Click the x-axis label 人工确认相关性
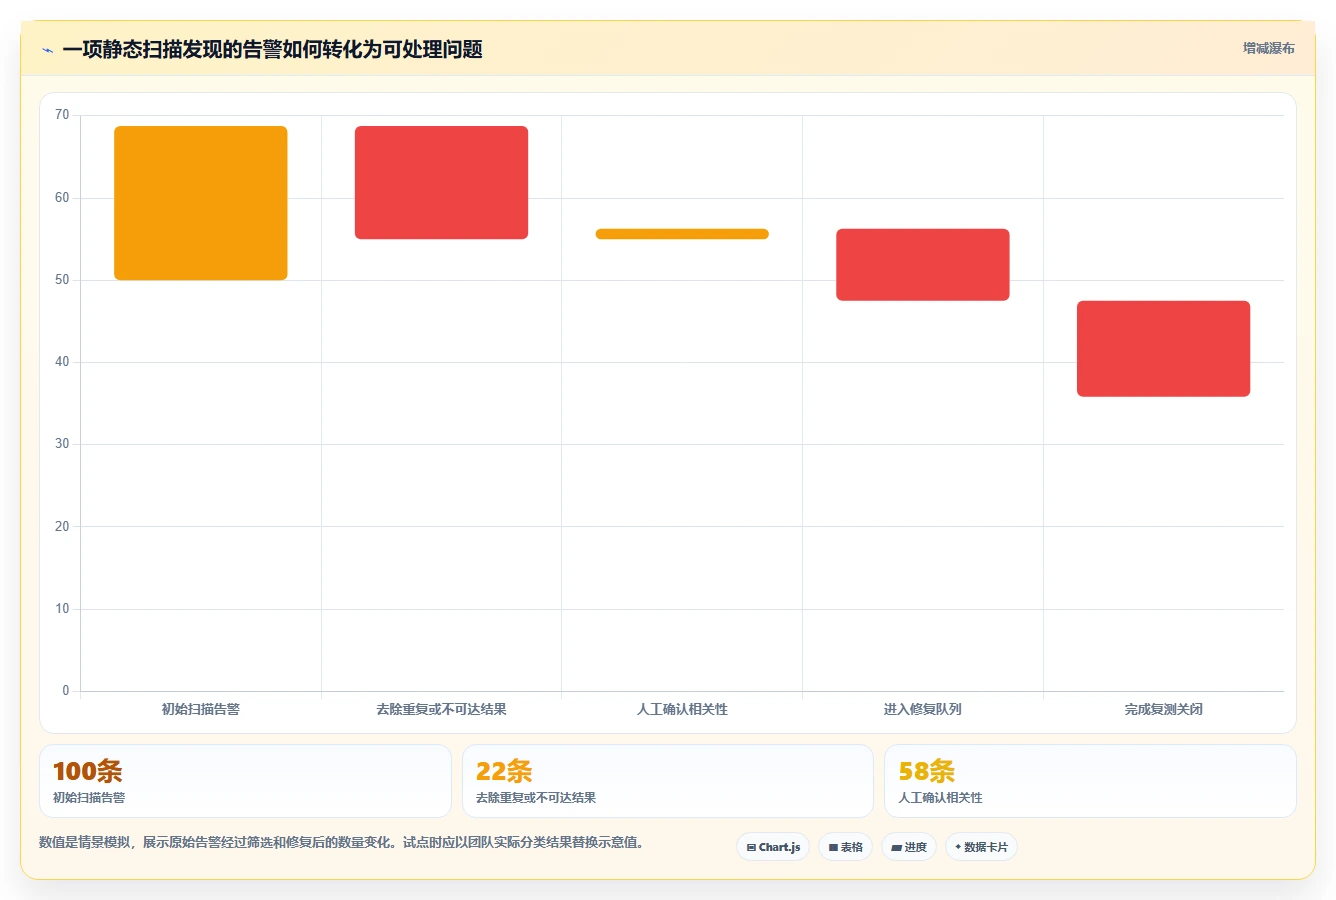1336x900 pixels. [x=682, y=709]
